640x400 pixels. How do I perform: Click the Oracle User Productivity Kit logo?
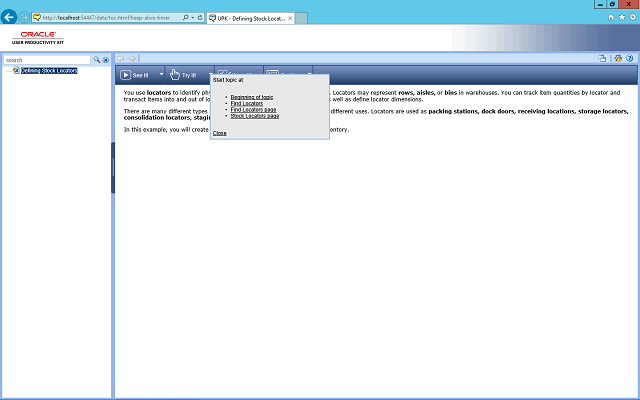[38, 38]
